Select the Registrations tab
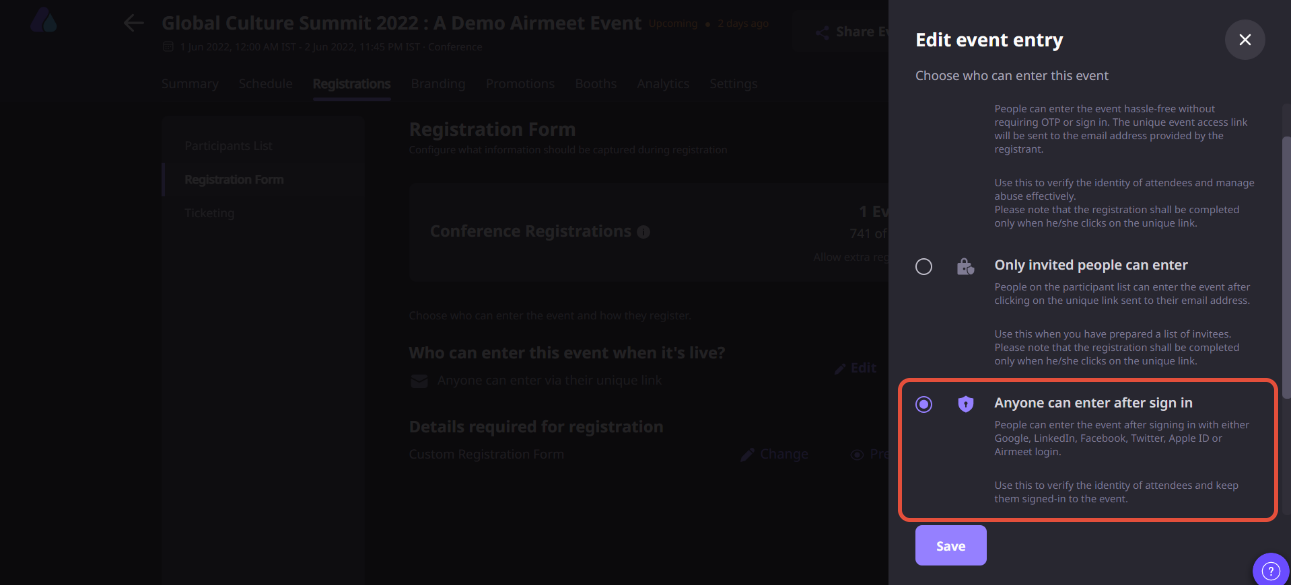Screen dimensions: 1291x585 (x=352, y=84)
